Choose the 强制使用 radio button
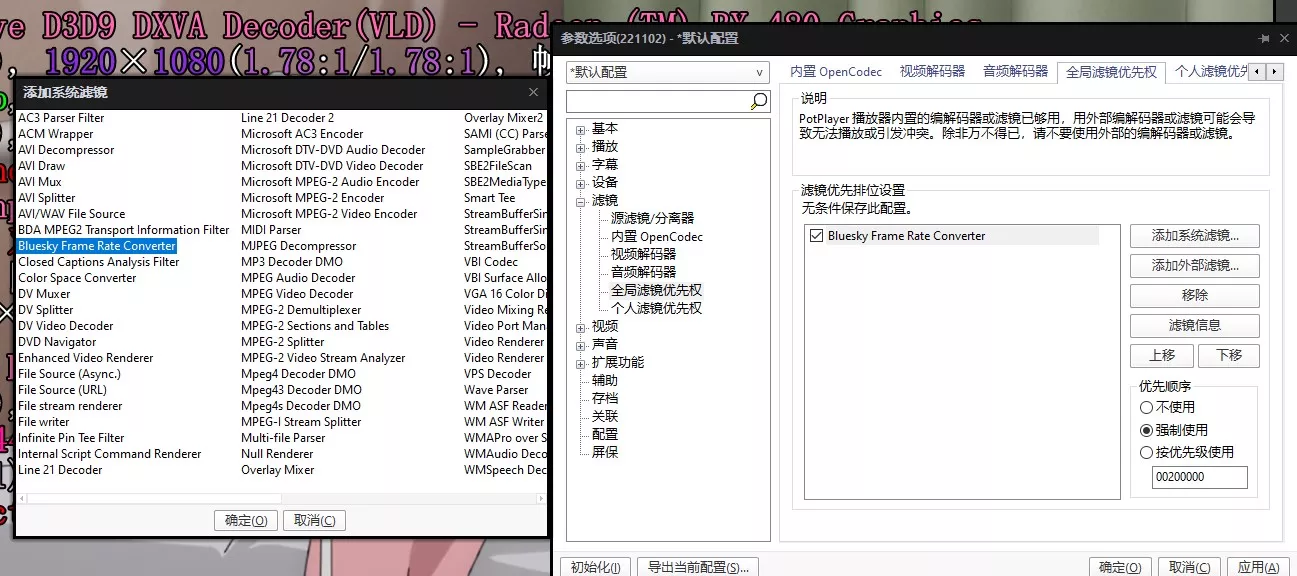1297x576 pixels. point(1146,430)
